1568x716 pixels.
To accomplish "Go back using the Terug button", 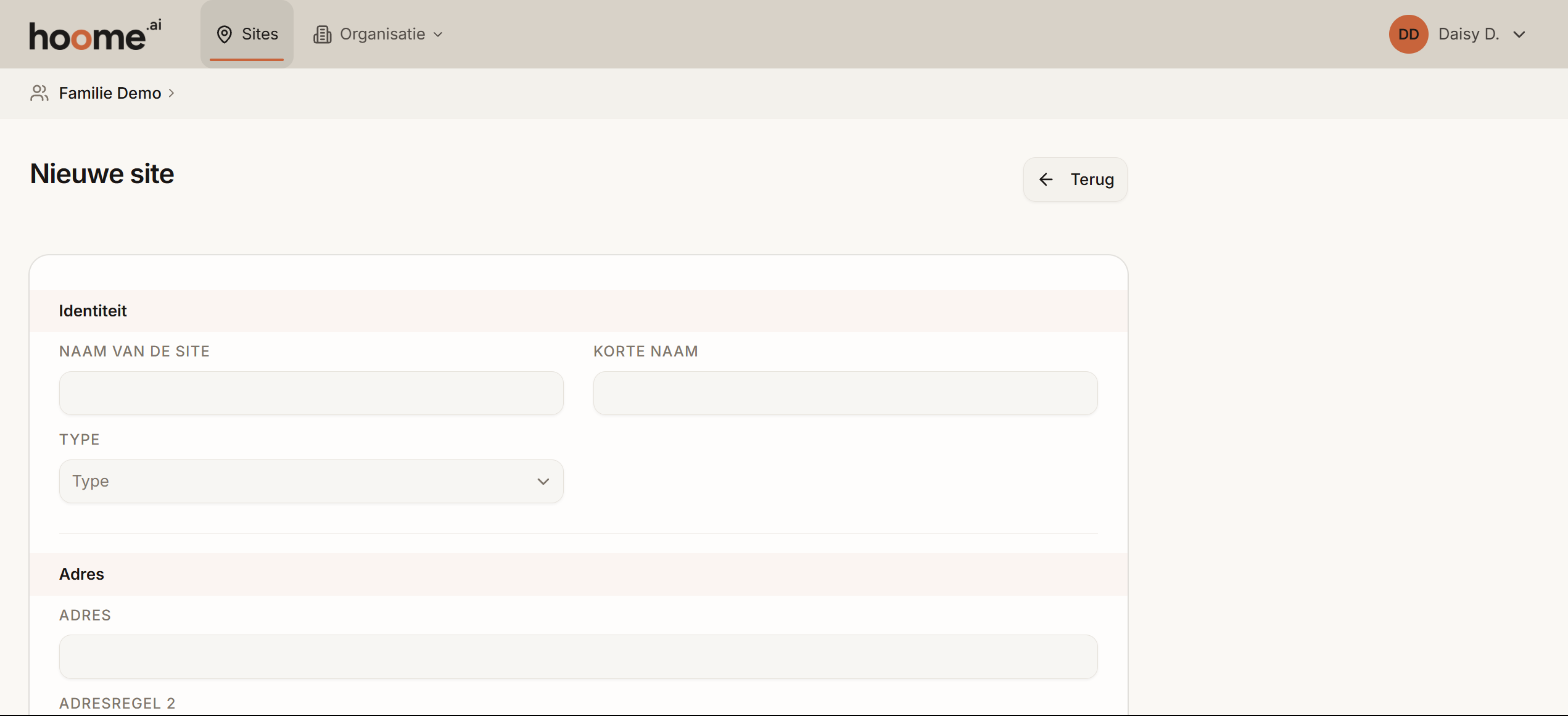I will point(1075,180).
